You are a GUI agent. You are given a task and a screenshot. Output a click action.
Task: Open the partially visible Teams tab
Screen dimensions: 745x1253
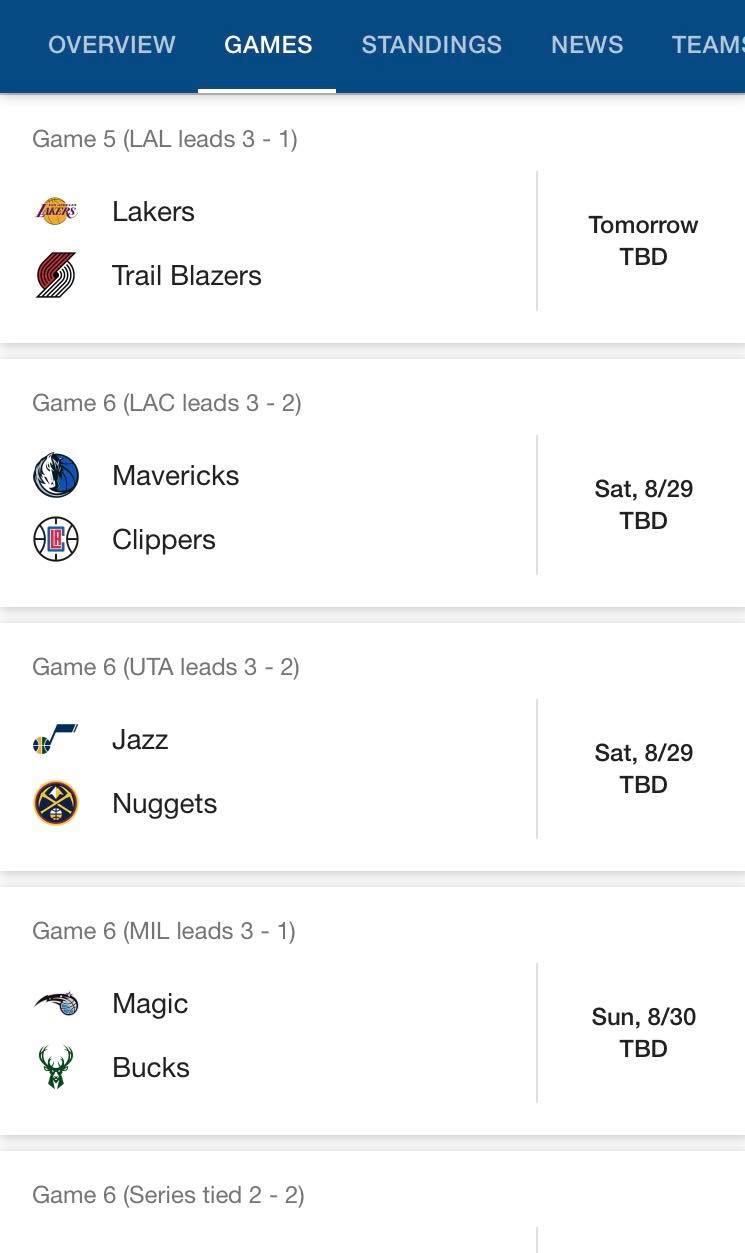coord(708,45)
